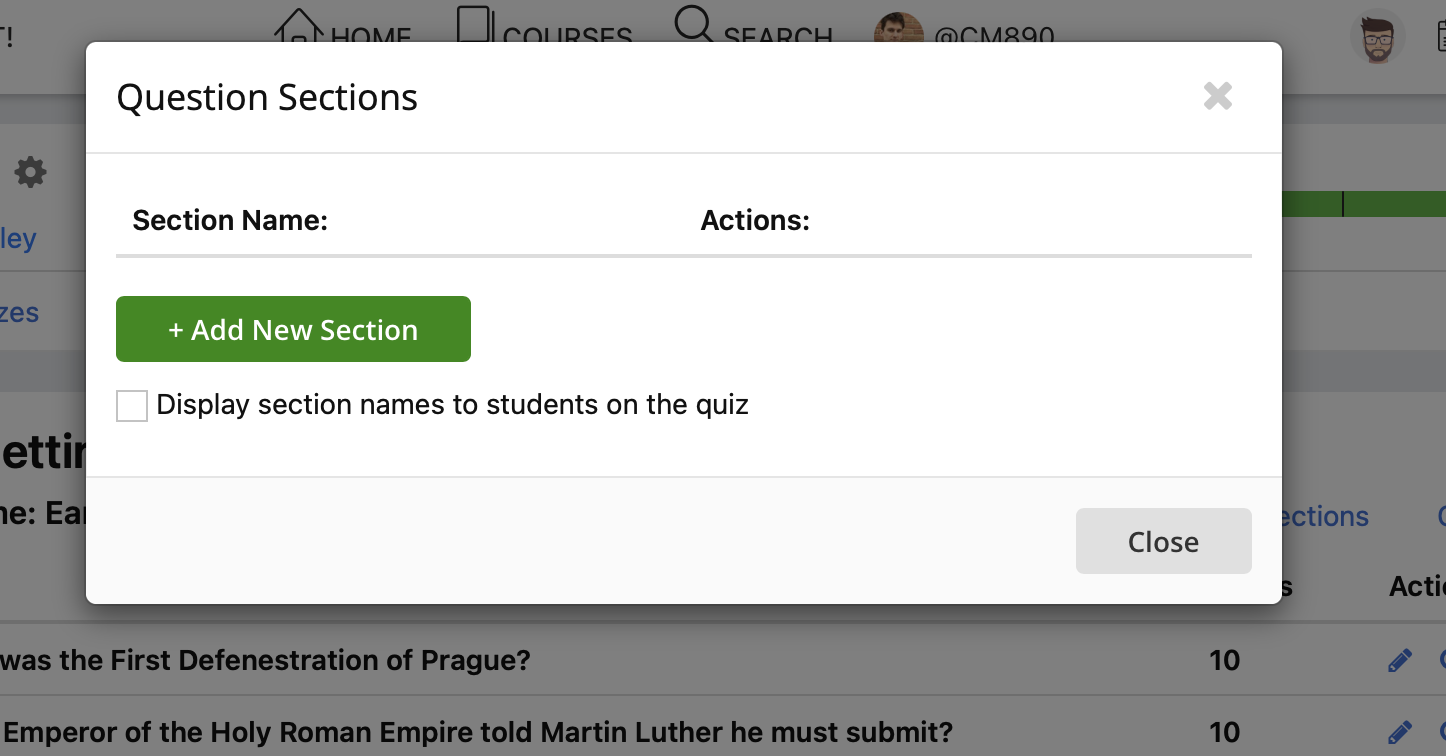Click the gray Close button
This screenshot has height=756, width=1446.
(x=1163, y=541)
